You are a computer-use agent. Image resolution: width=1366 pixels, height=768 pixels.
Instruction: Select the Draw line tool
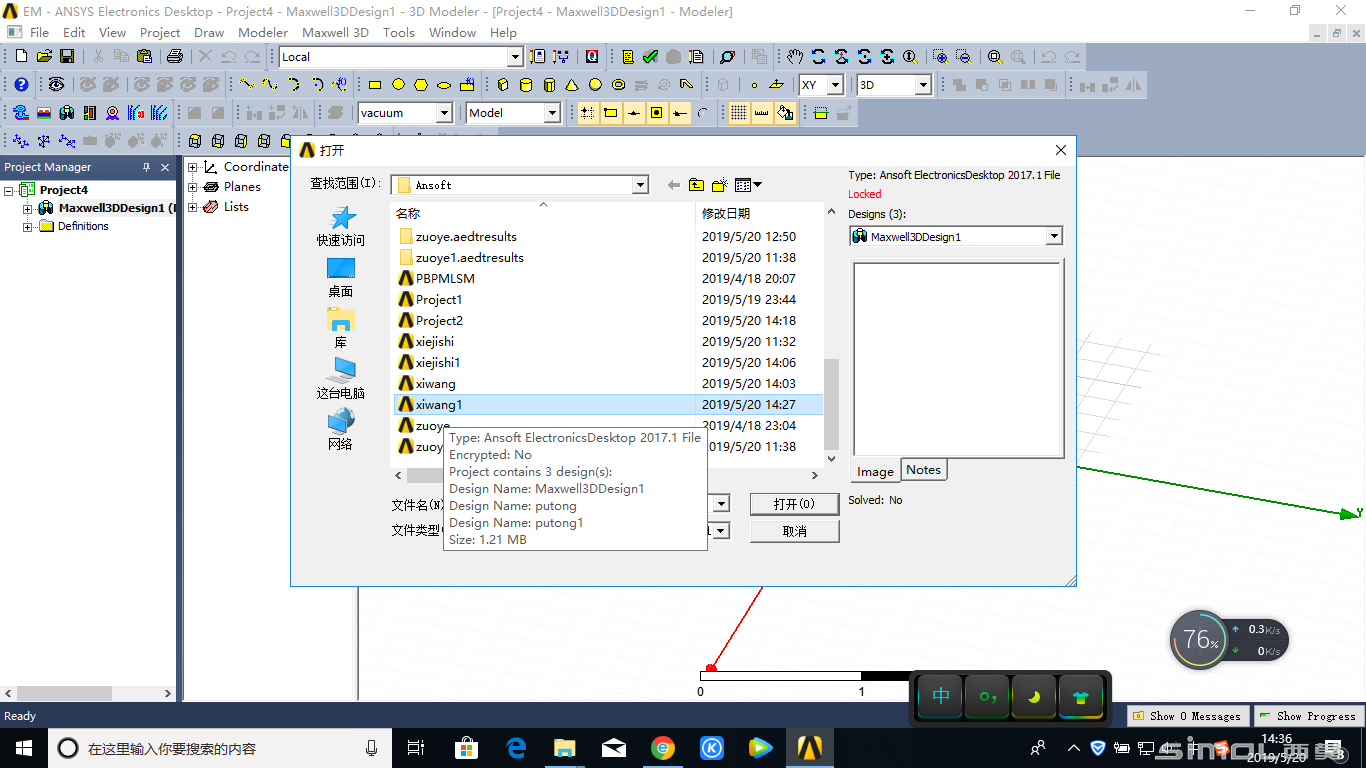[247, 85]
